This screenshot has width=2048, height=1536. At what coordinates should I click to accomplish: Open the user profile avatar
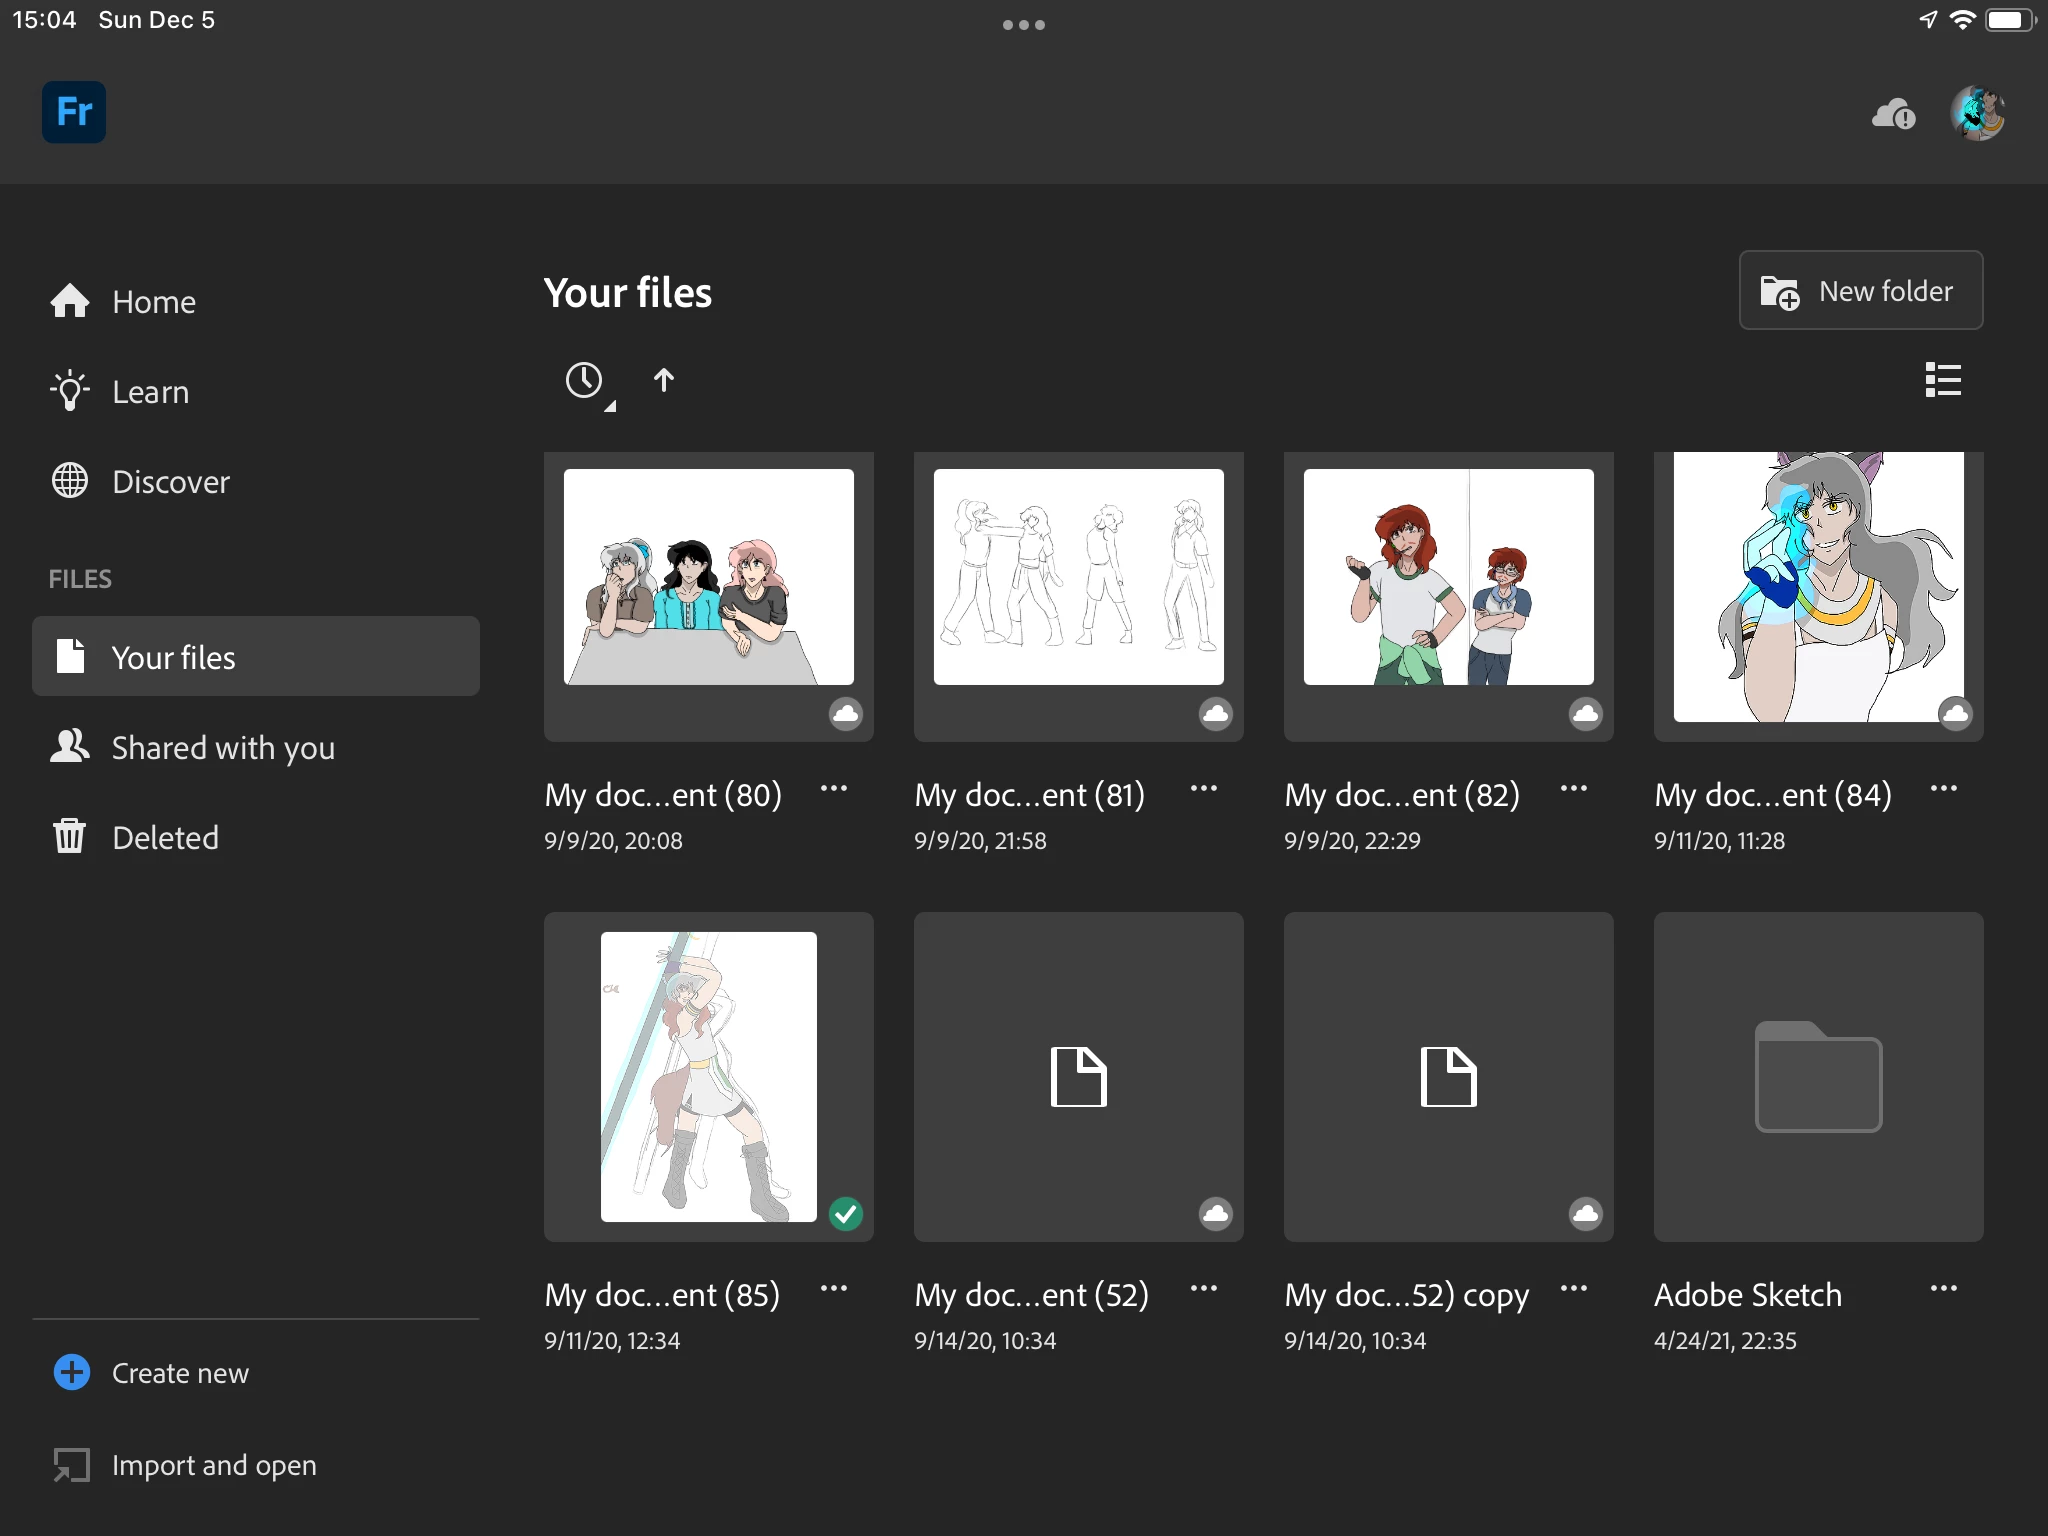[x=1977, y=113]
